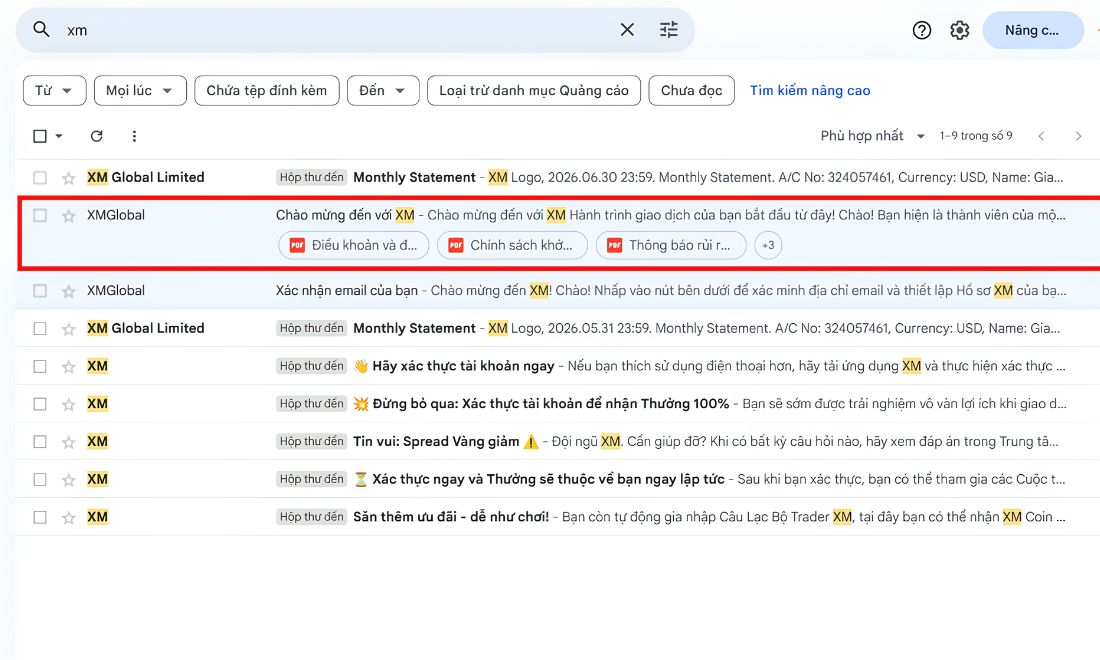Star the Tin vui: Spread Vàng giảm email
This screenshot has width=1100, height=660.
pos(68,442)
